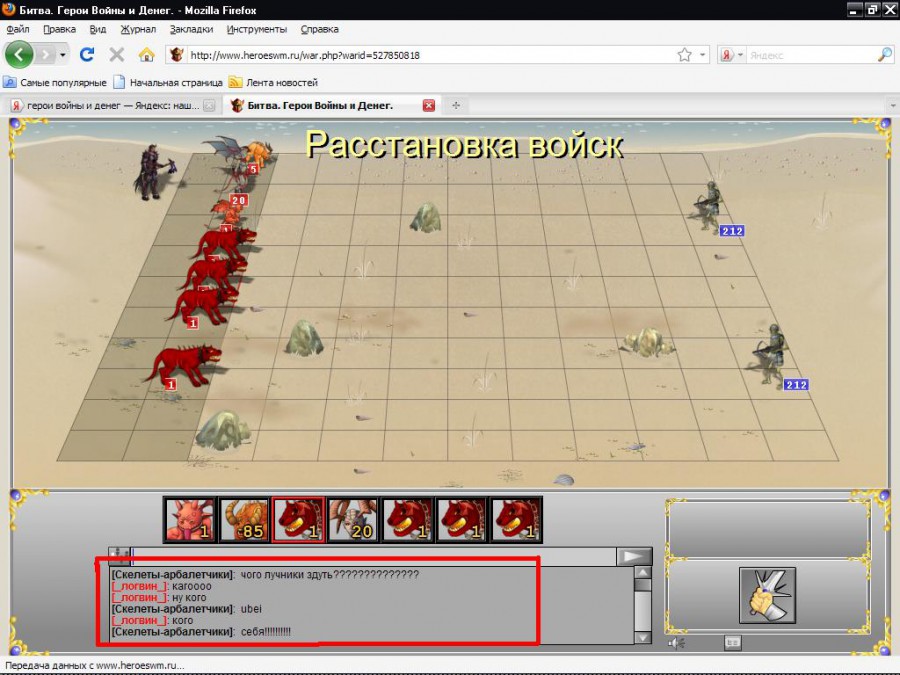Open the Закладки menu

coord(191,29)
